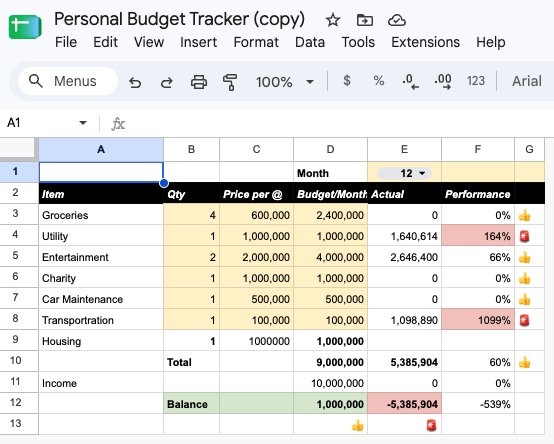
Task: Open the Extensions menu
Action: (425, 42)
